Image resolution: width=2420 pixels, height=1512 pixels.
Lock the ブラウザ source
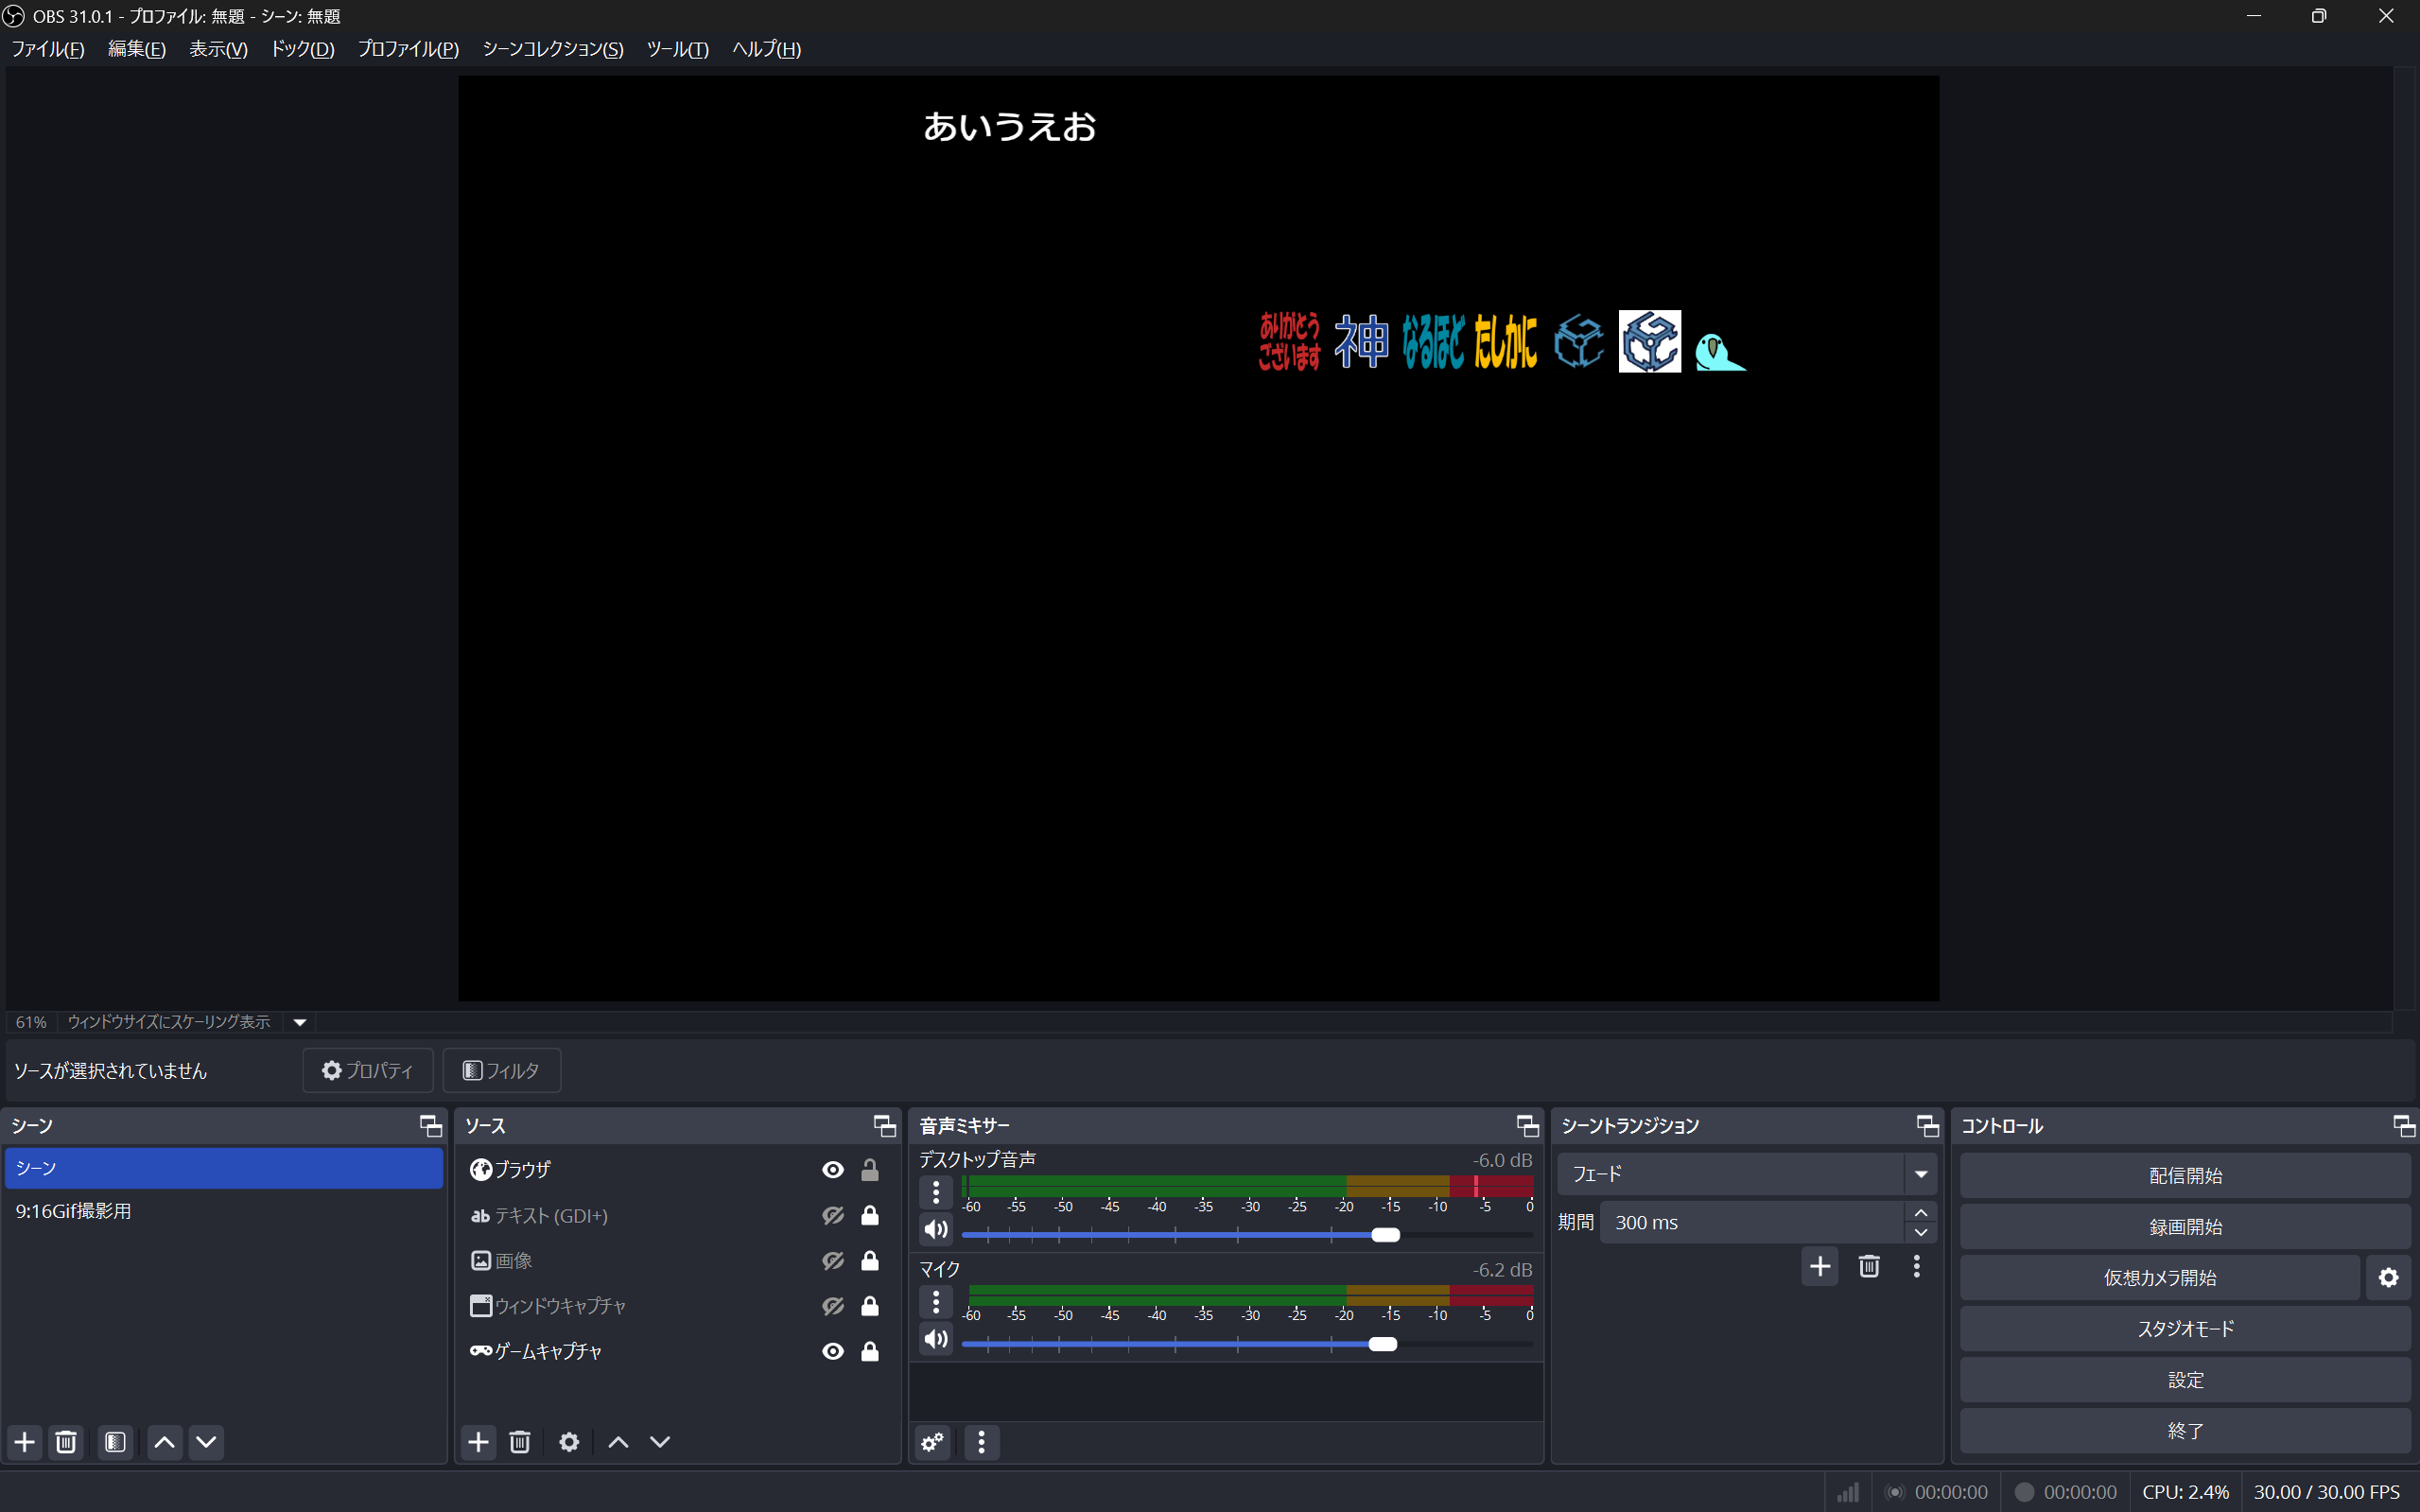pos(870,1170)
